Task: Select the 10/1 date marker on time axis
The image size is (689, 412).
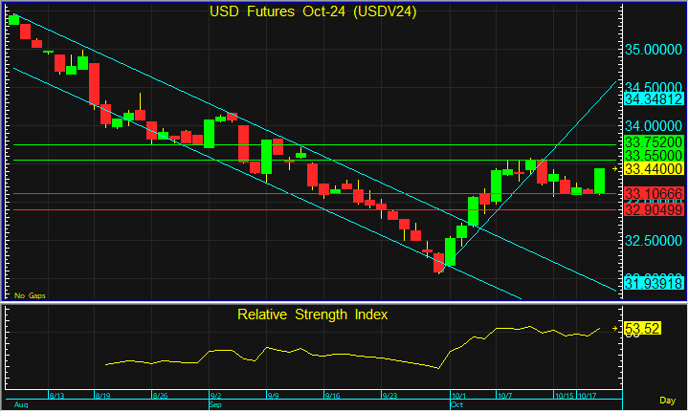Action: [459, 396]
